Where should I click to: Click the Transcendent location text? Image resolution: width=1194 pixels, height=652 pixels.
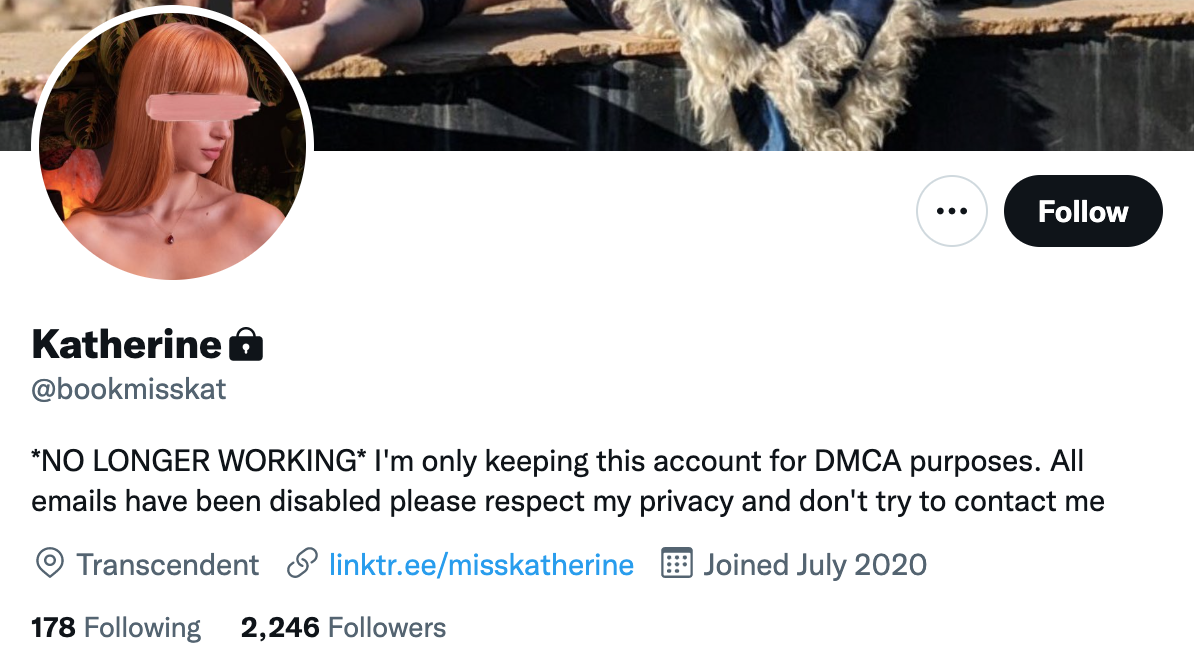[x=168, y=564]
